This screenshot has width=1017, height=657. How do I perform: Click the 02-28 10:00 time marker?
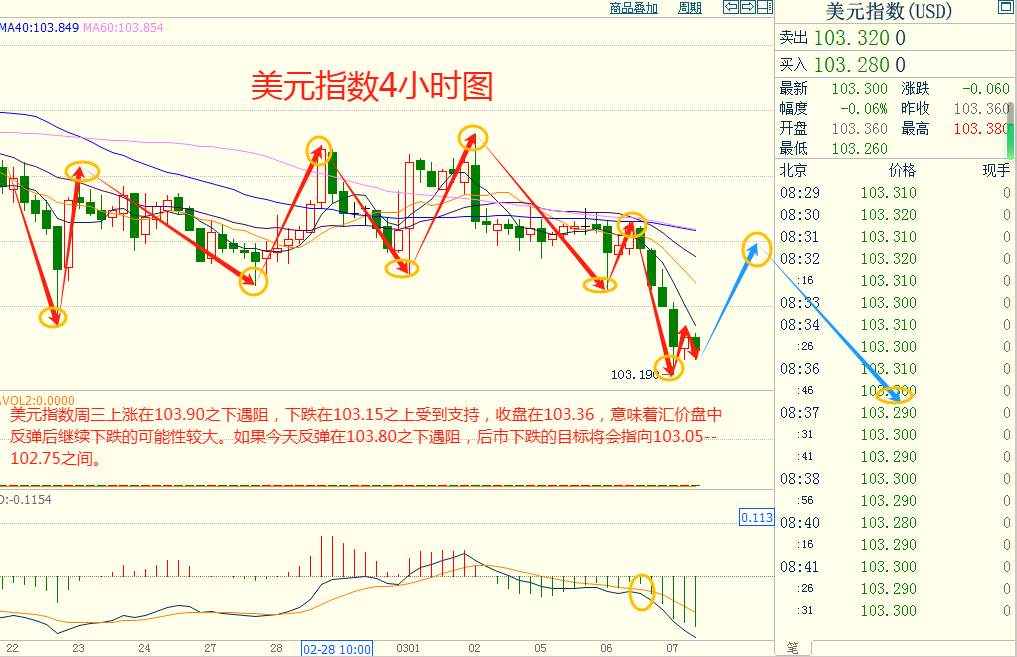[337, 649]
